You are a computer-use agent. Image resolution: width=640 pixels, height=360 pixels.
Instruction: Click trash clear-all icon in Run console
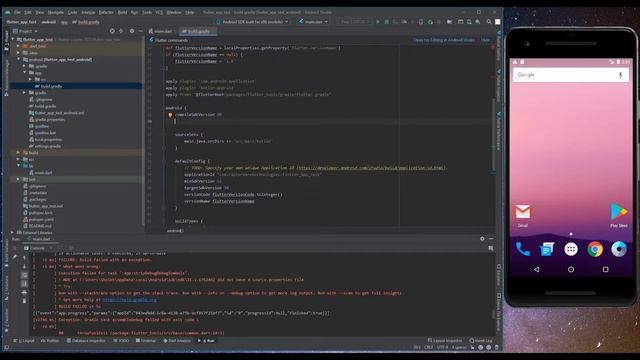[24, 301]
